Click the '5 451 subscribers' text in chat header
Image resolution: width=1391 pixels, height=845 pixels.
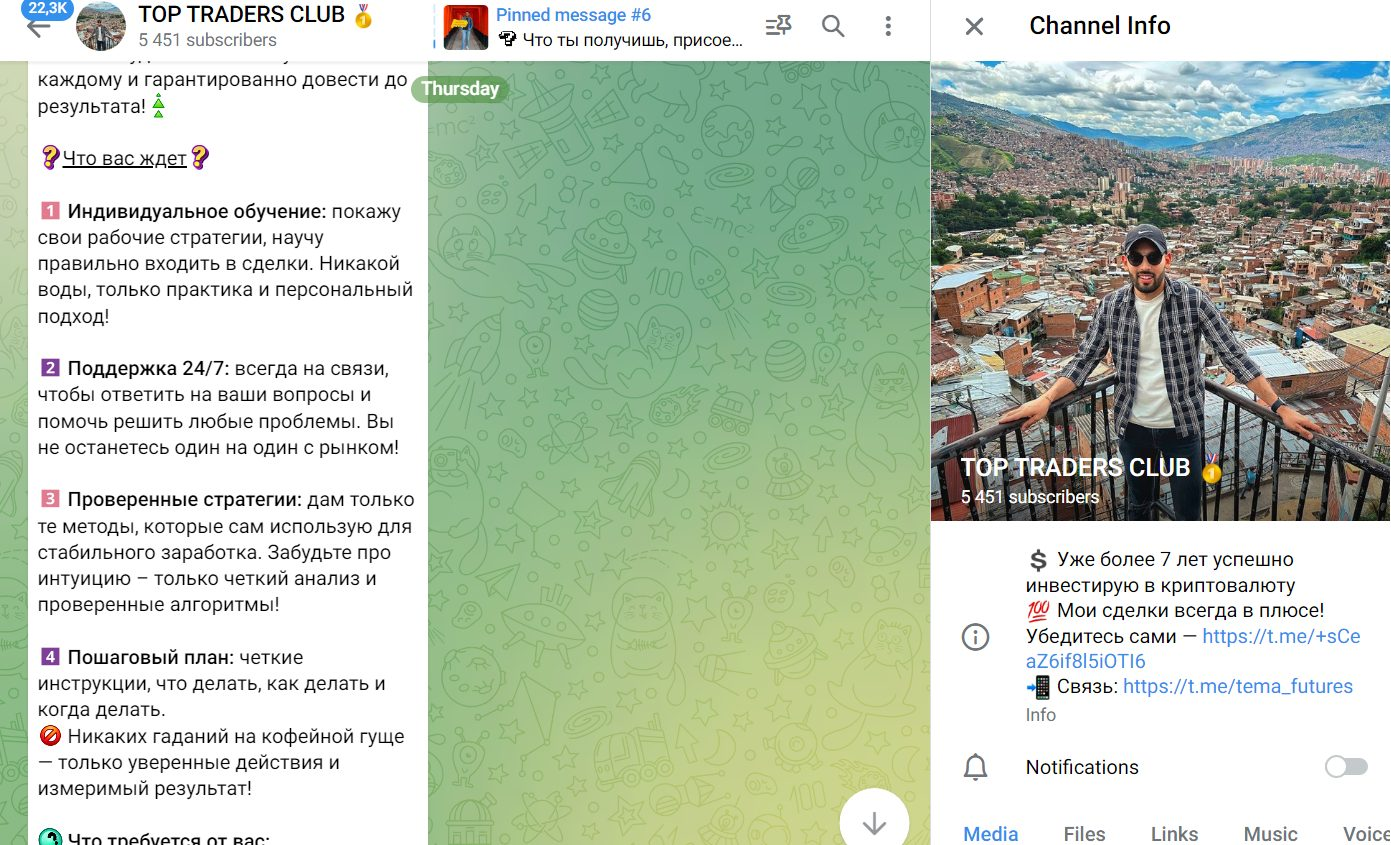(208, 40)
